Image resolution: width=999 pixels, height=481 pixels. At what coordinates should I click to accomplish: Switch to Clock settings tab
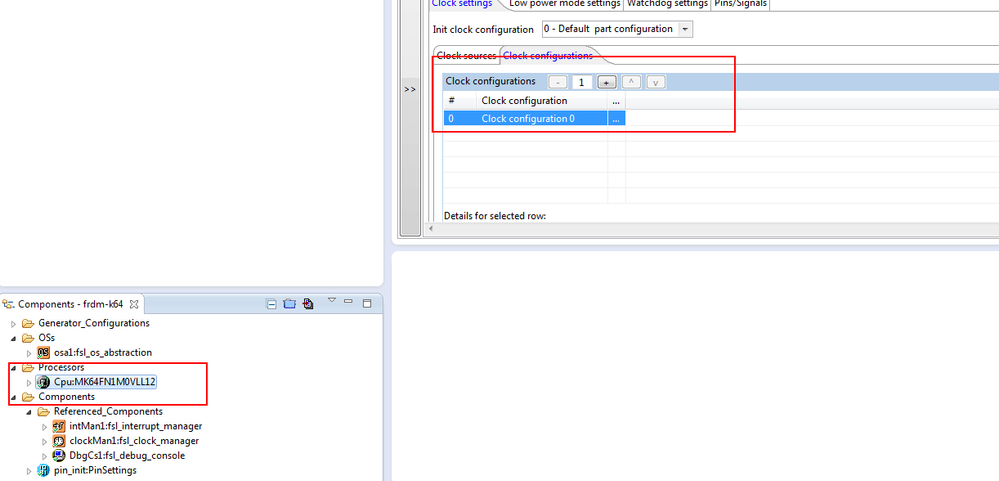pos(463,4)
